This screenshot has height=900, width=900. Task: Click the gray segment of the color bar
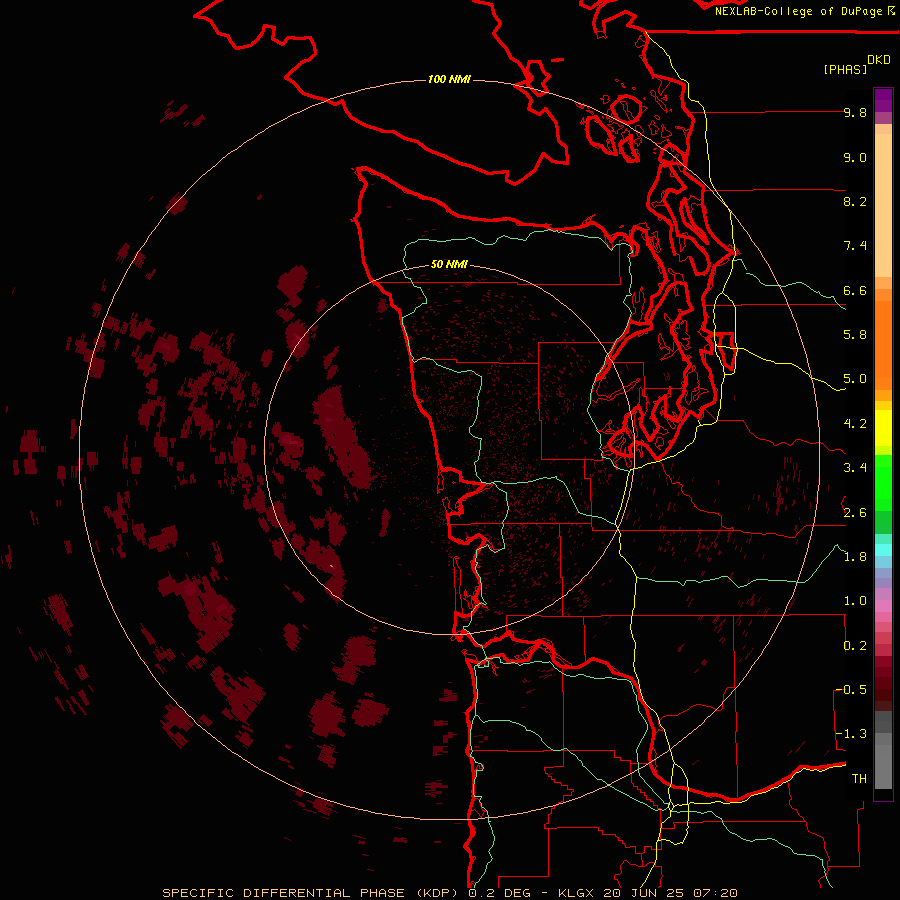883,751
